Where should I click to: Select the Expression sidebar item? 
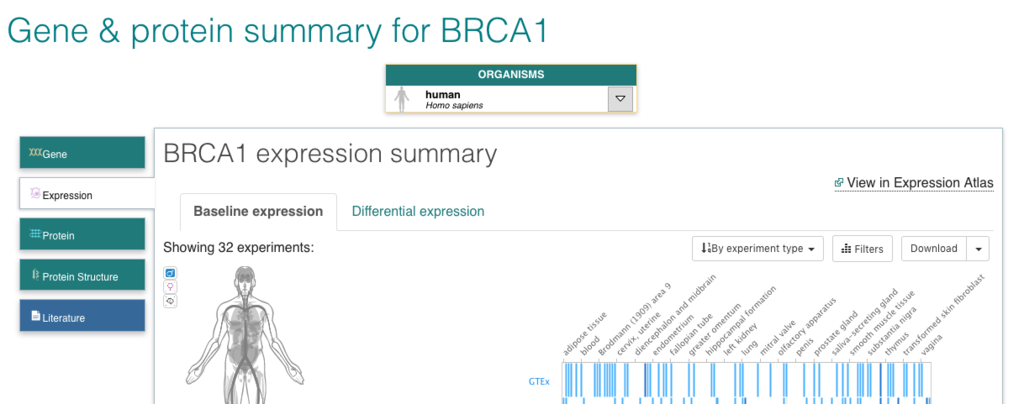tap(87, 194)
